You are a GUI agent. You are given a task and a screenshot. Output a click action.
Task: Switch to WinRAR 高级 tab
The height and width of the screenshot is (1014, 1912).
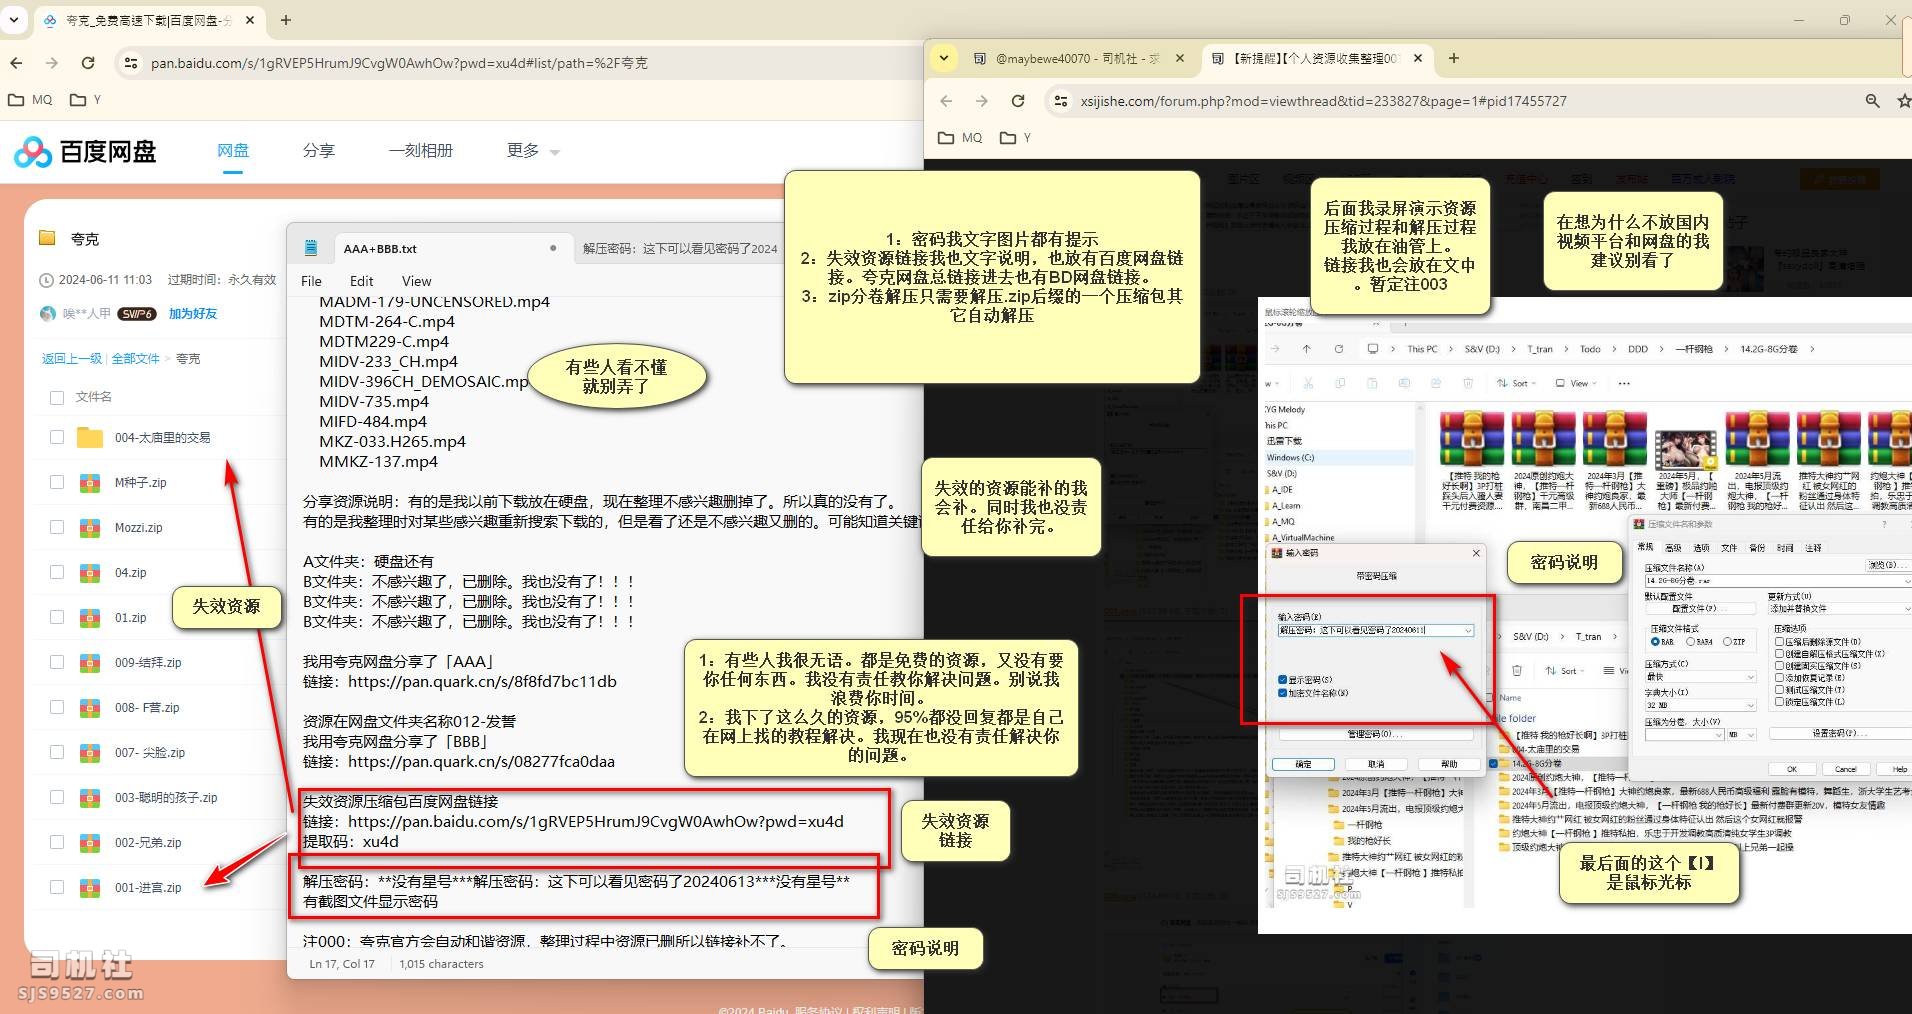pos(1673,548)
